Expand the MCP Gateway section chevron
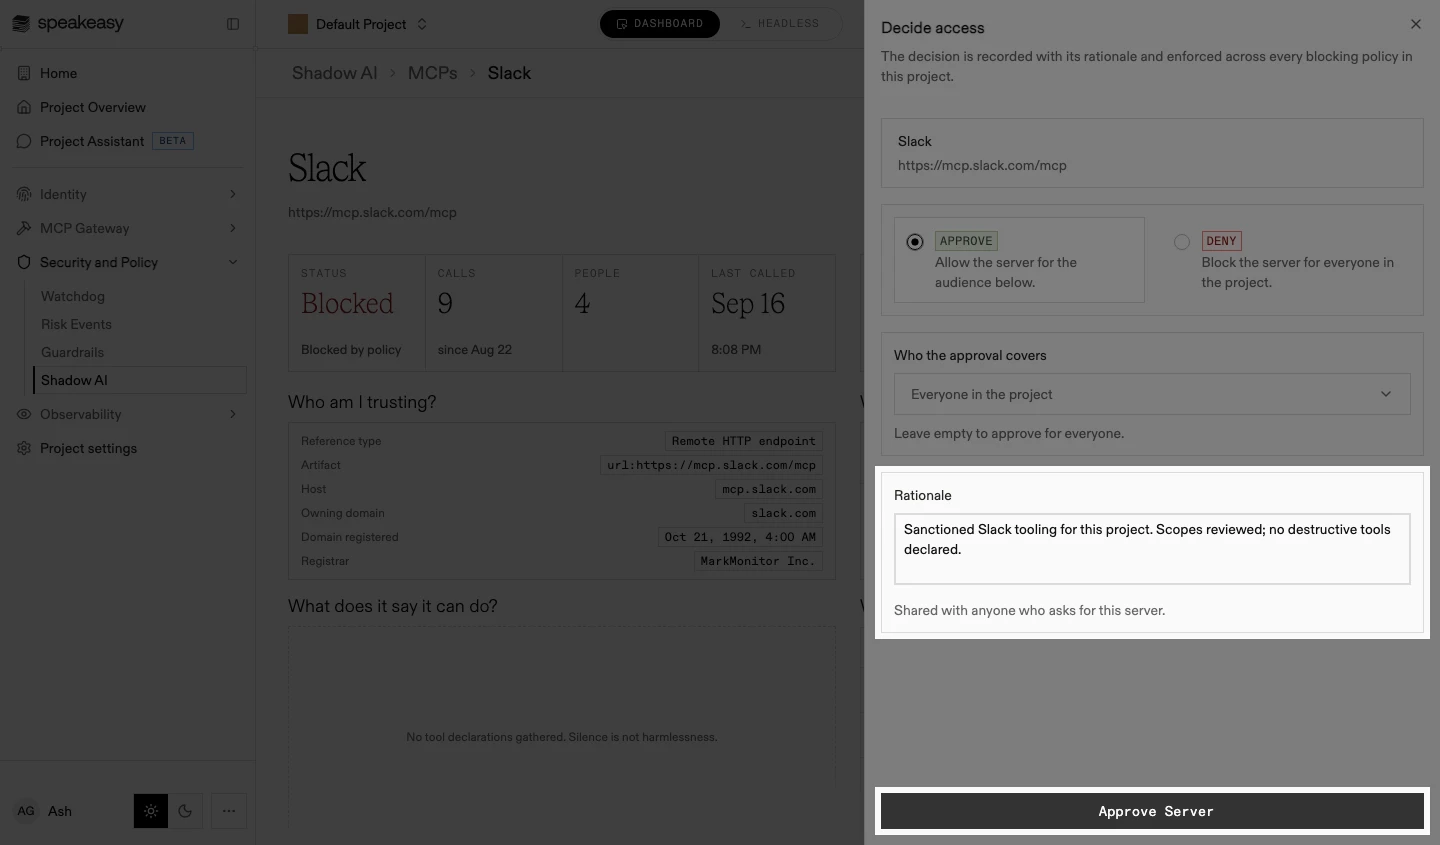1440x845 pixels. coord(233,228)
